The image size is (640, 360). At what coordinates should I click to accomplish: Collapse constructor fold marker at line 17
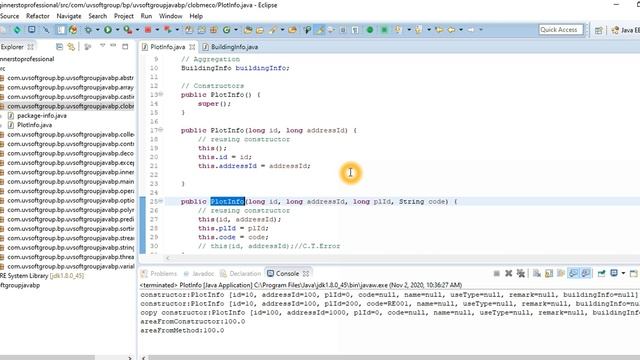(x=161, y=130)
